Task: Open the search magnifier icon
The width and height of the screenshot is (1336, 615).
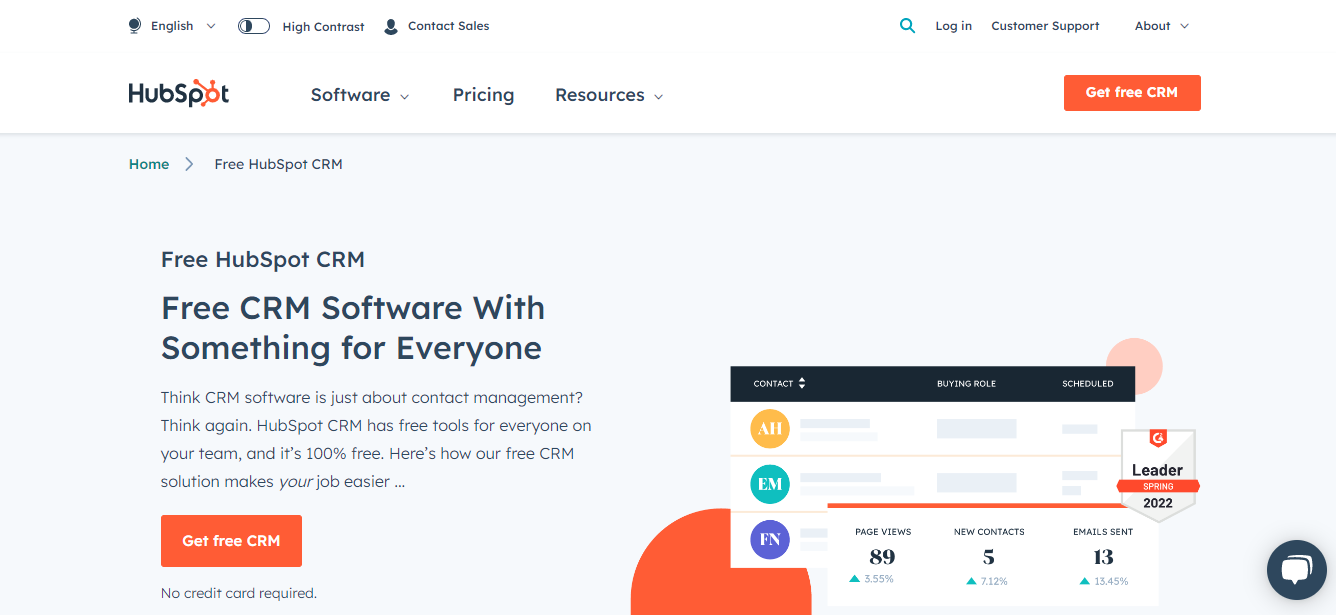Action: [x=907, y=26]
